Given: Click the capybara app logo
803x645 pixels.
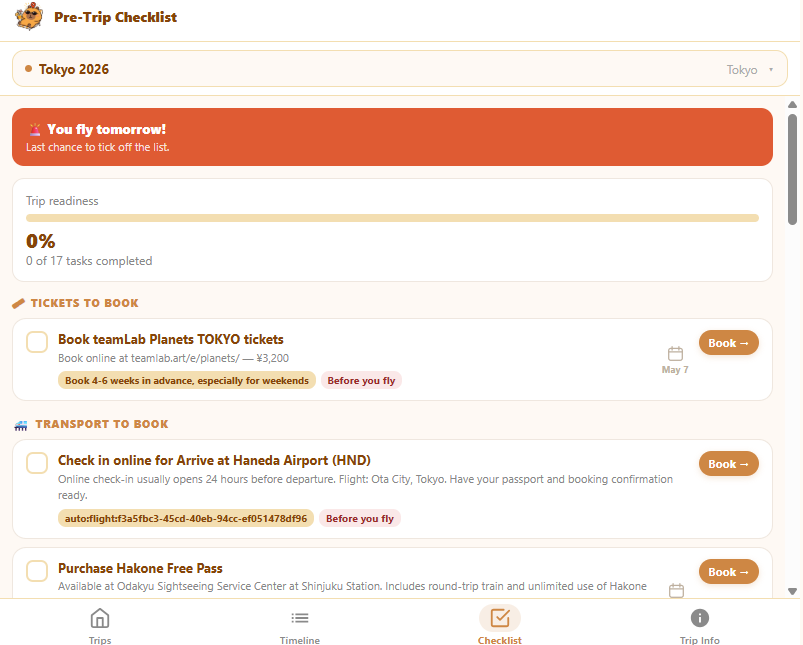Looking at the screenshot, I should [x=29, y=16].
